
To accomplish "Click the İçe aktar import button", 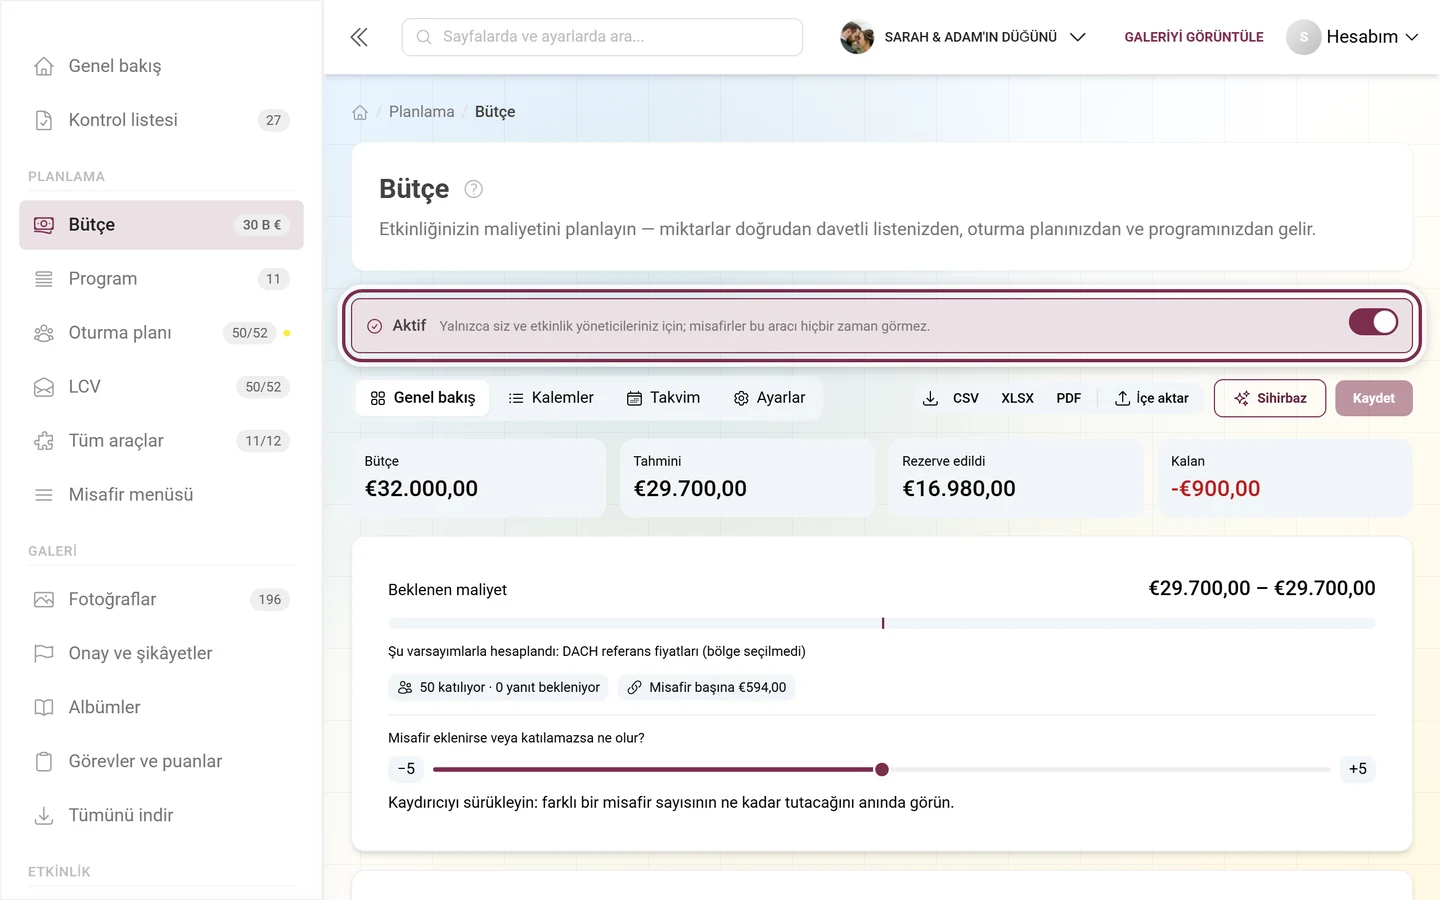I will (1152, 398).
